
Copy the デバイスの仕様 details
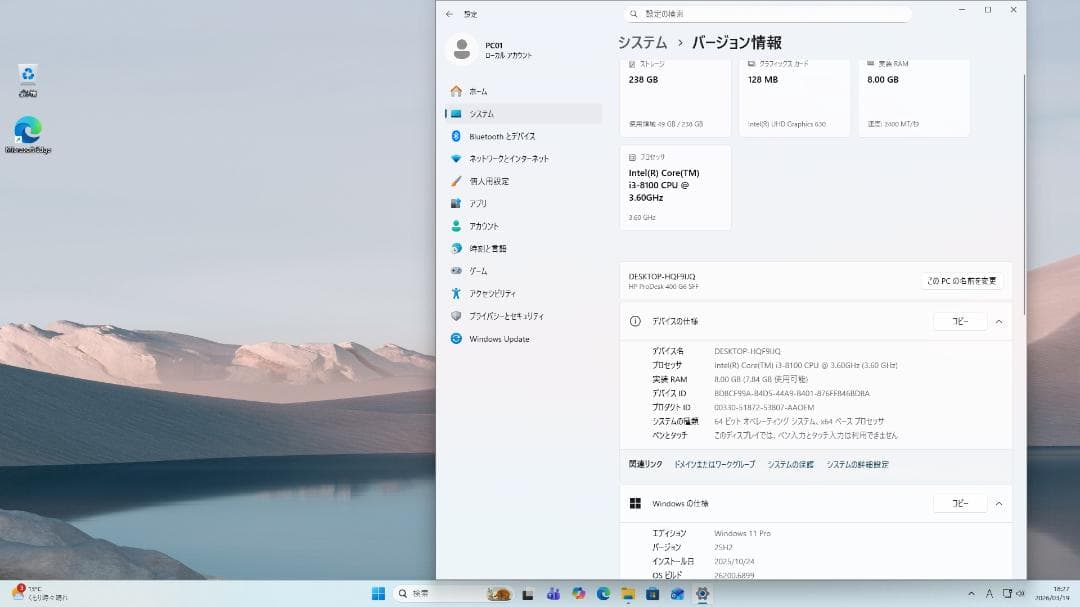pos(960,321)
